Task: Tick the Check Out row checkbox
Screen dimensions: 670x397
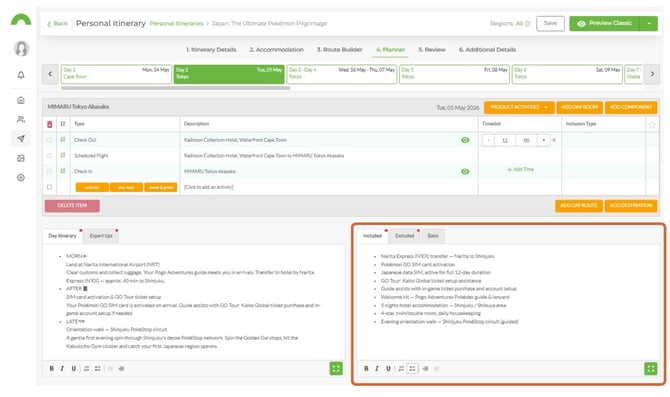Action: click(x=50, y=140)
